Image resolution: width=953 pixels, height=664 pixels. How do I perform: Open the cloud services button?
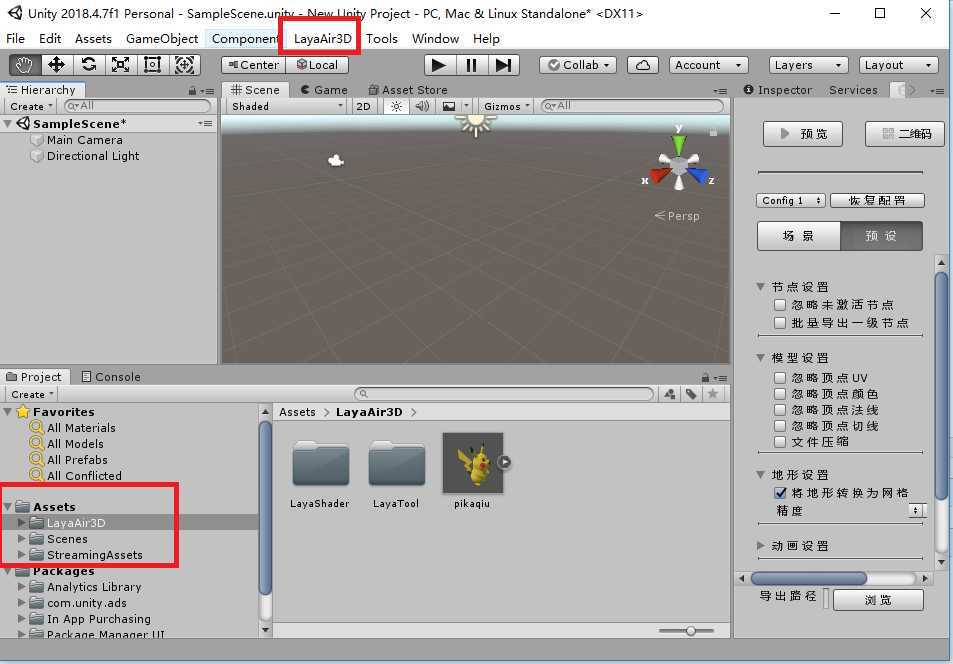point(642,65)
